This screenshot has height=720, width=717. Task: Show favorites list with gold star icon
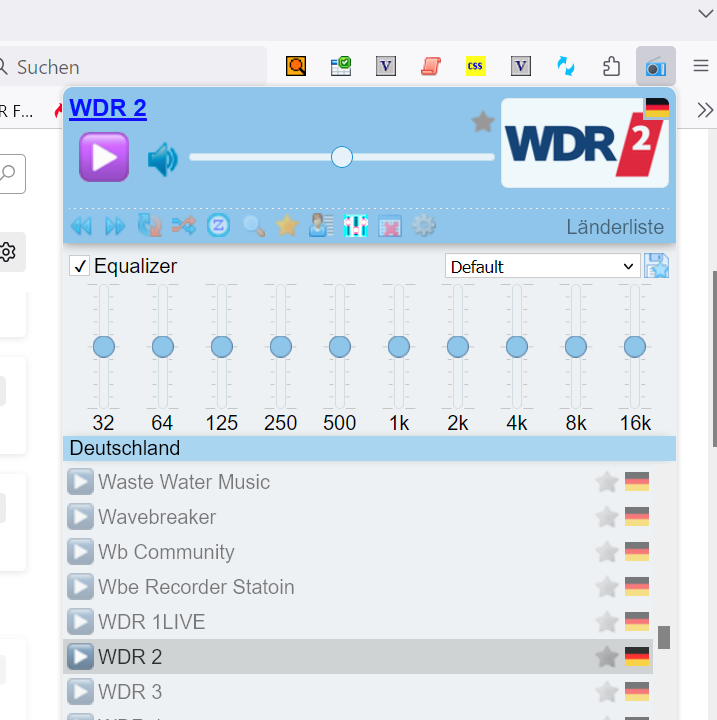point(287,226)
